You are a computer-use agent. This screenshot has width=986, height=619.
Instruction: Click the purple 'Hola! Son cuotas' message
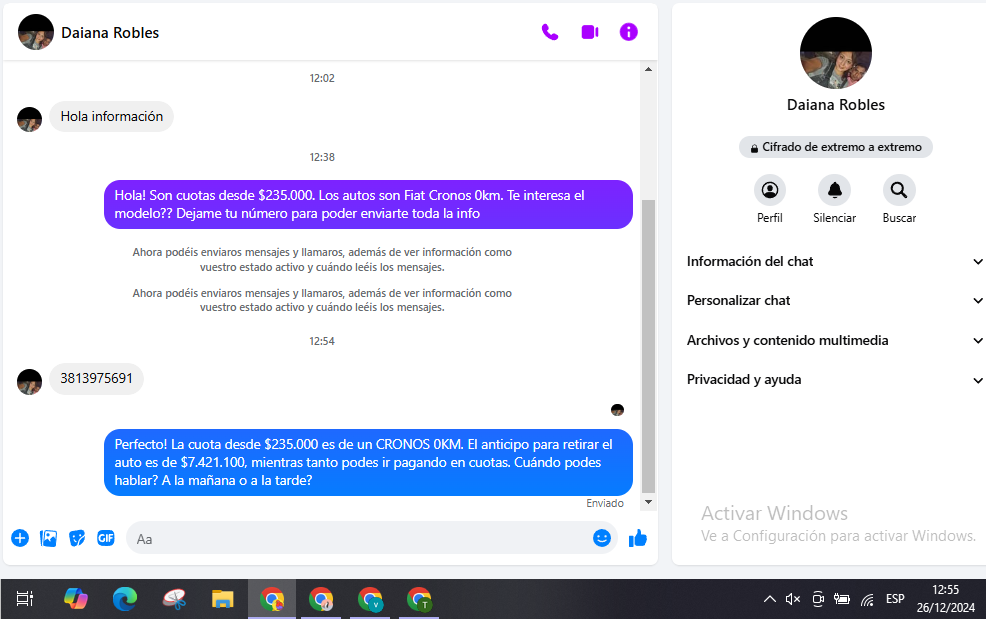point(368,204)
